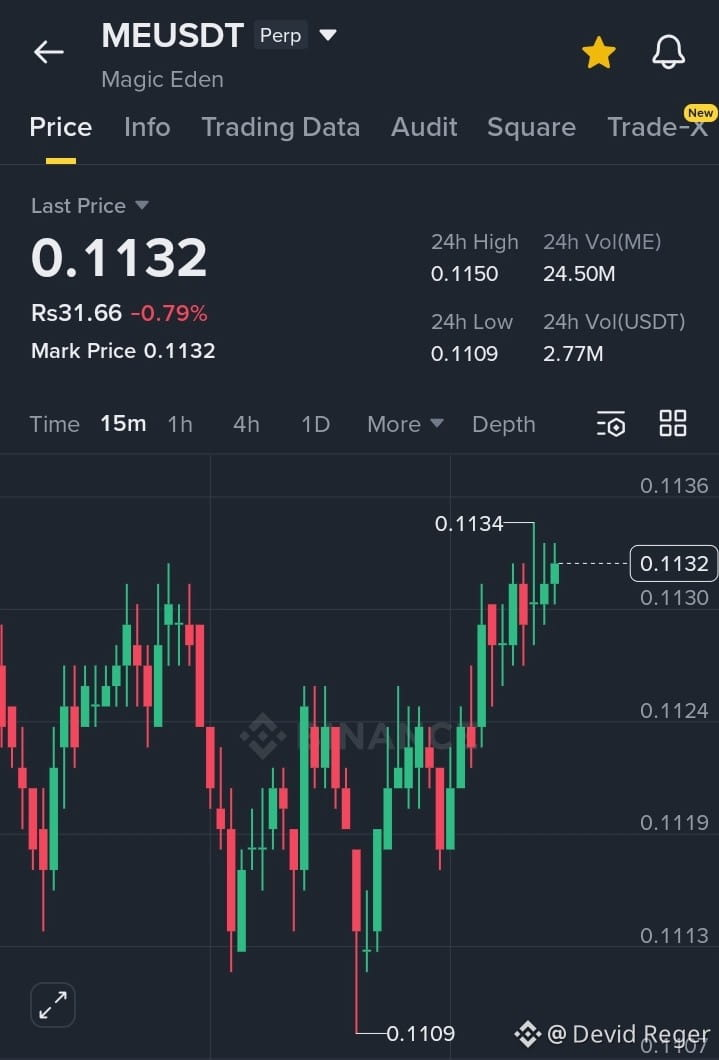Switch chart to 4h interval

tap(246, 424)
